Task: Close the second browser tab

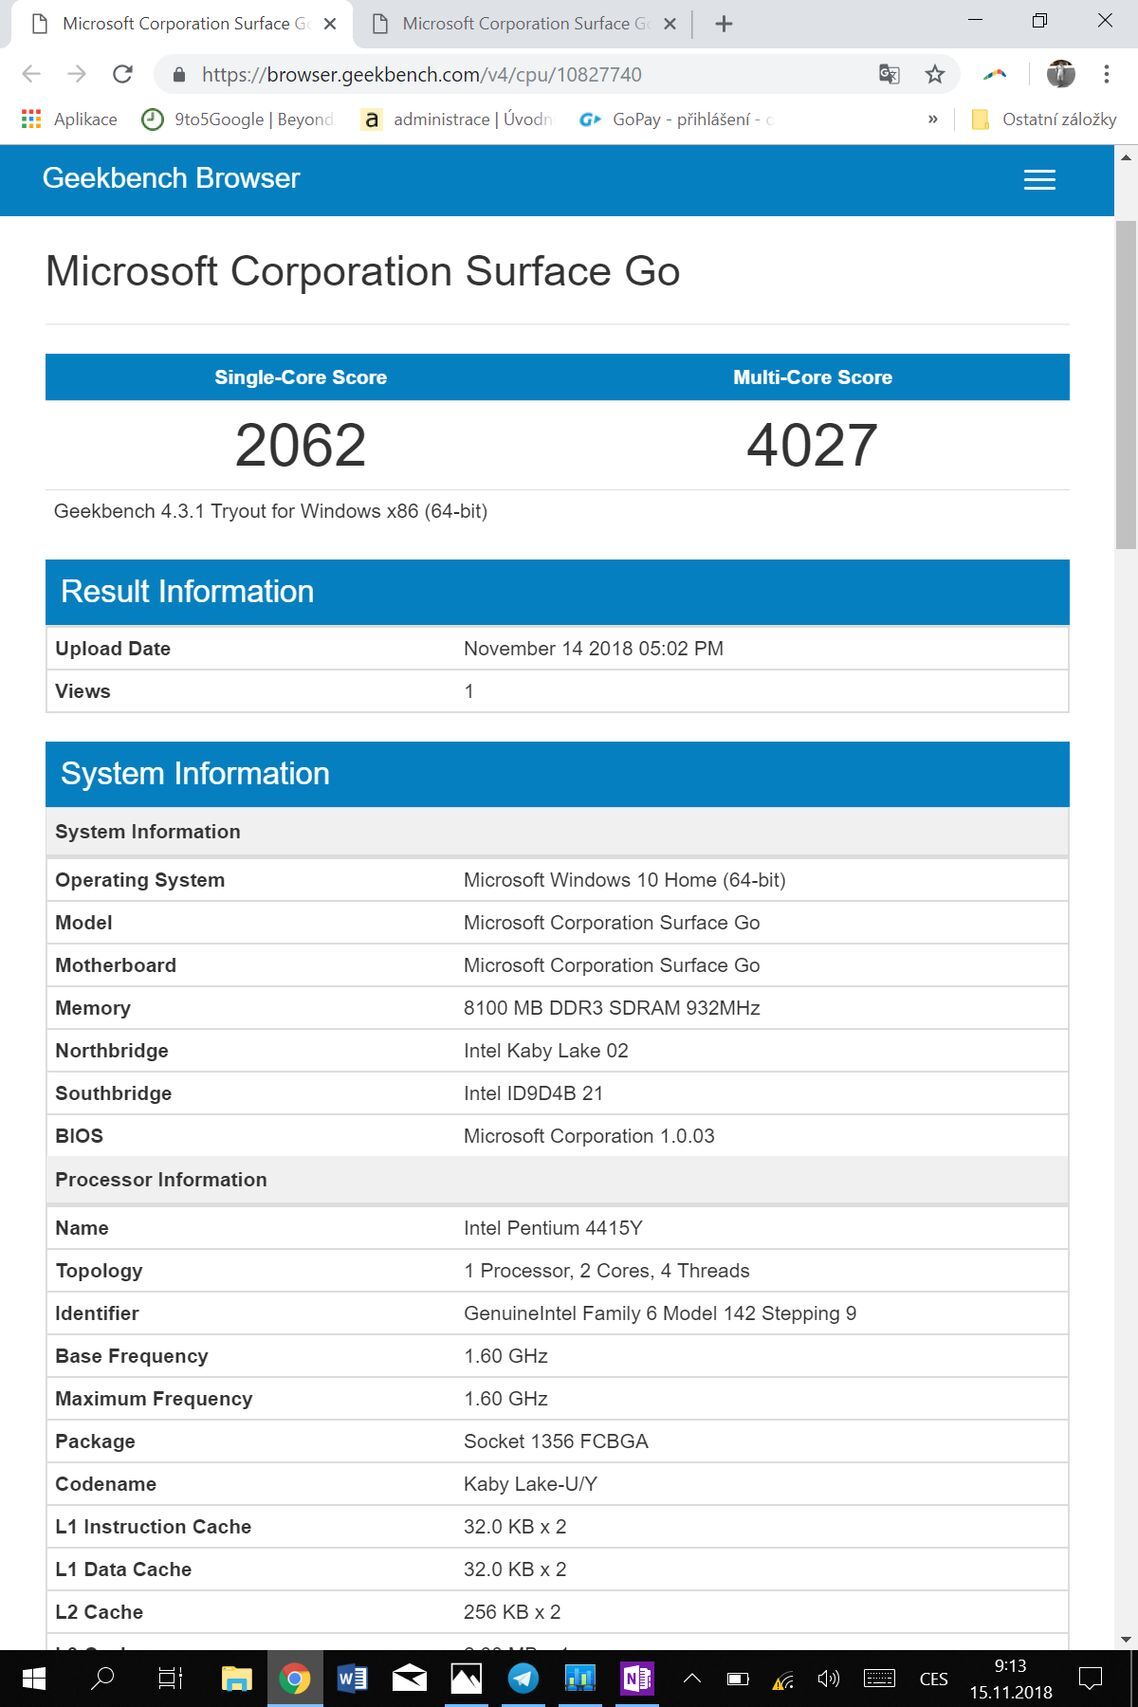Action: click(670, 24)
